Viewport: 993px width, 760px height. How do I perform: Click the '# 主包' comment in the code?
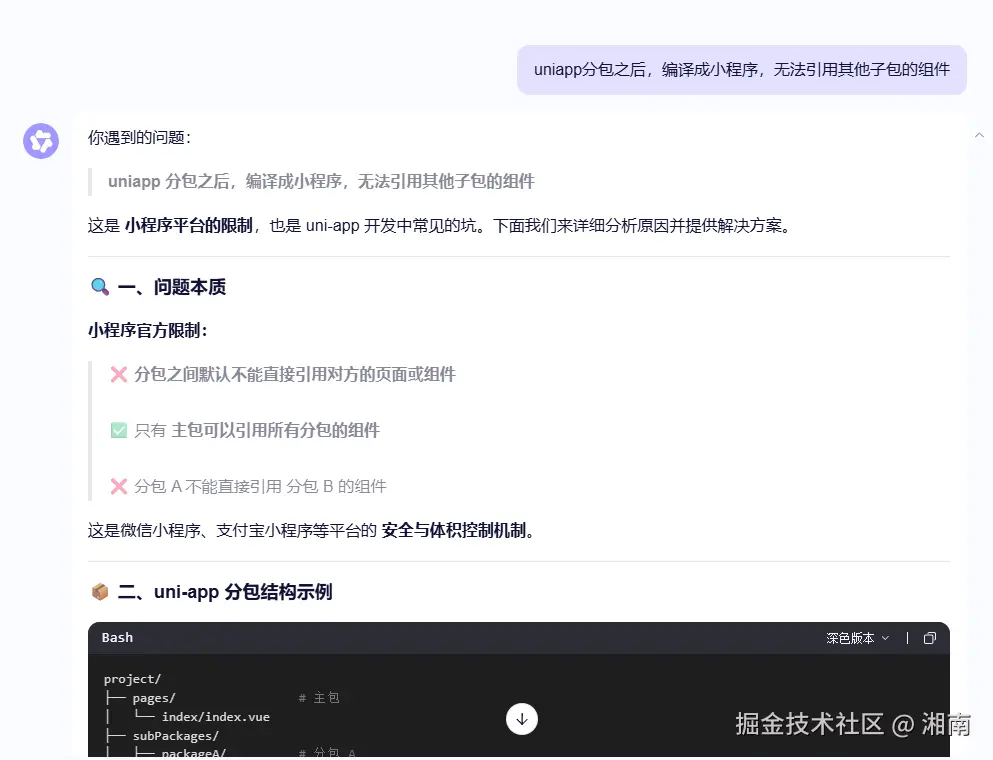click(x=319, y=698)
